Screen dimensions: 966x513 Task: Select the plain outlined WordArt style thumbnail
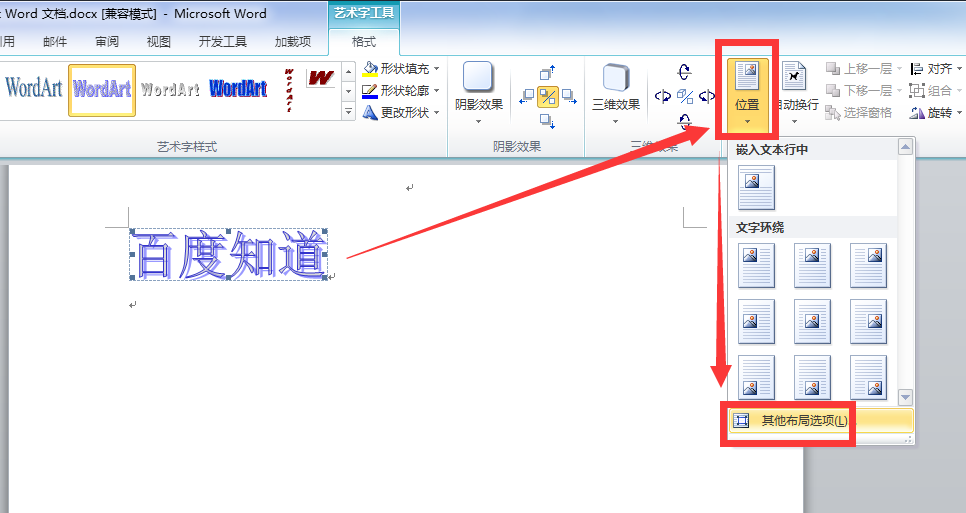(33, 88)
